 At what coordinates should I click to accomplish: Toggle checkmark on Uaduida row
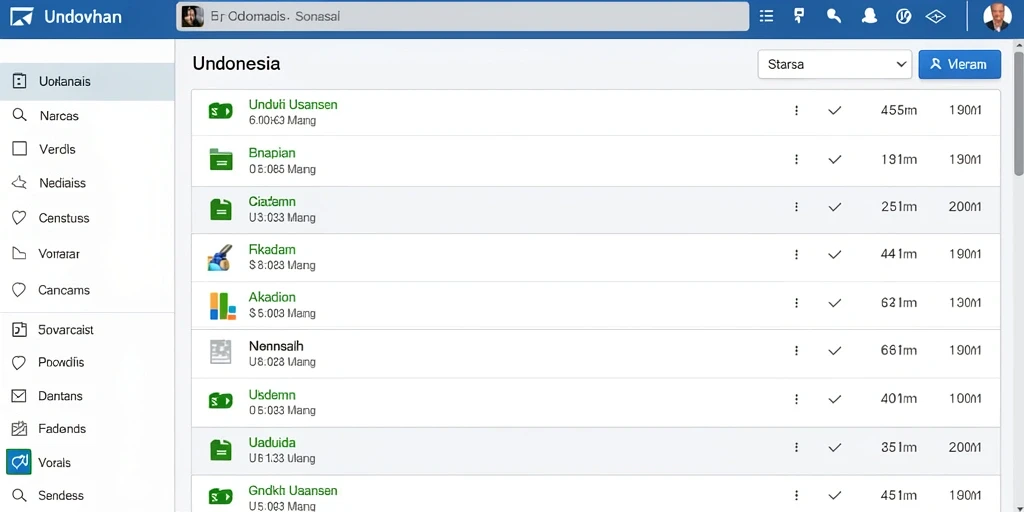point(834,447)
